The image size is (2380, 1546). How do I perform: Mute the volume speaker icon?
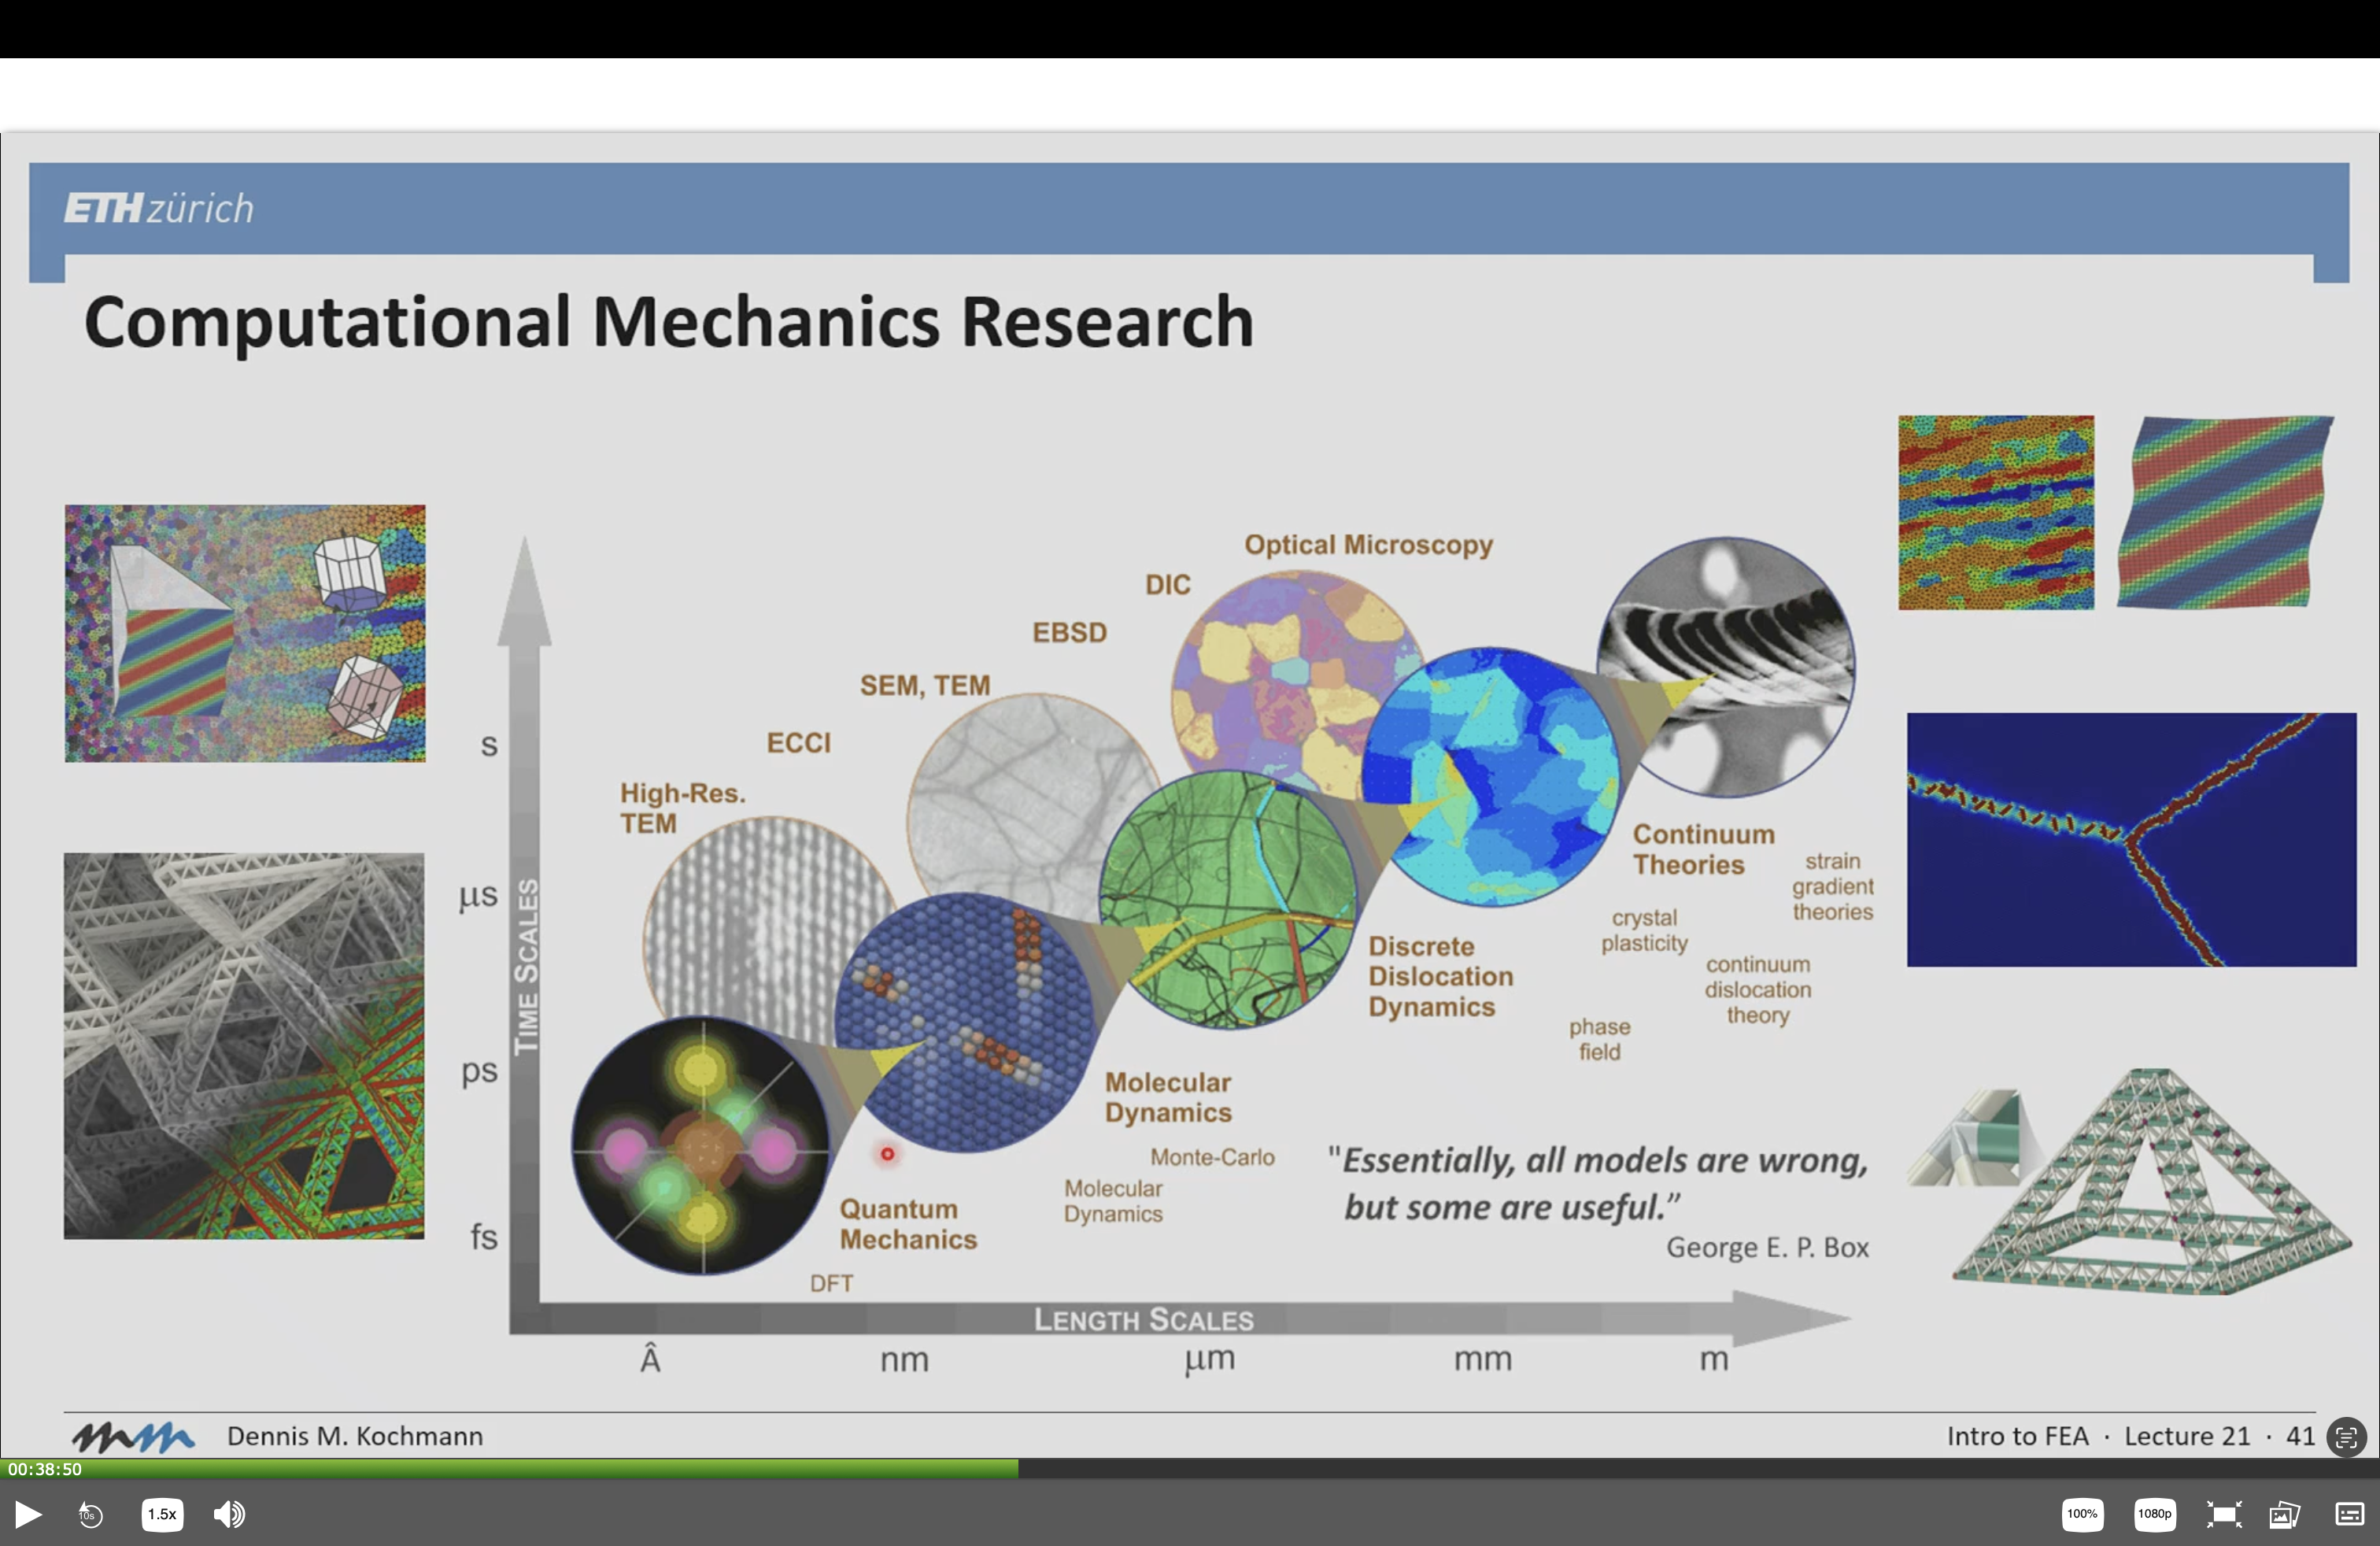pyautogui.click(x=229, y=1514)
